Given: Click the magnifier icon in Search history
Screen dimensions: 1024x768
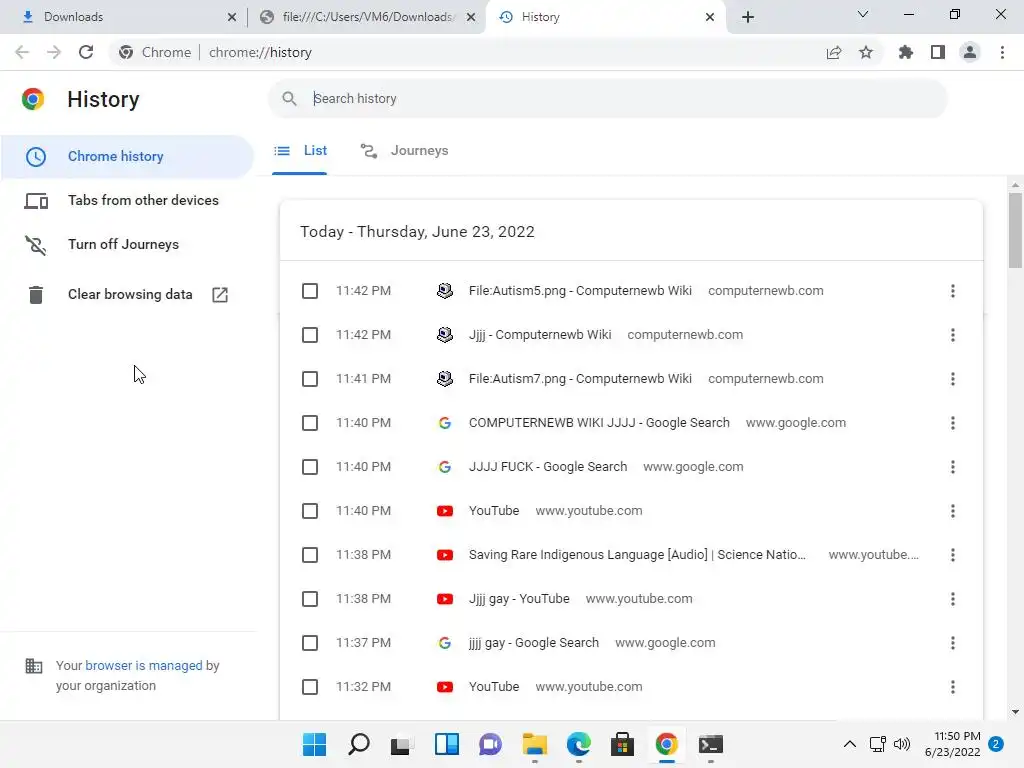Looking at the screenshot, I should click(289, 99).
